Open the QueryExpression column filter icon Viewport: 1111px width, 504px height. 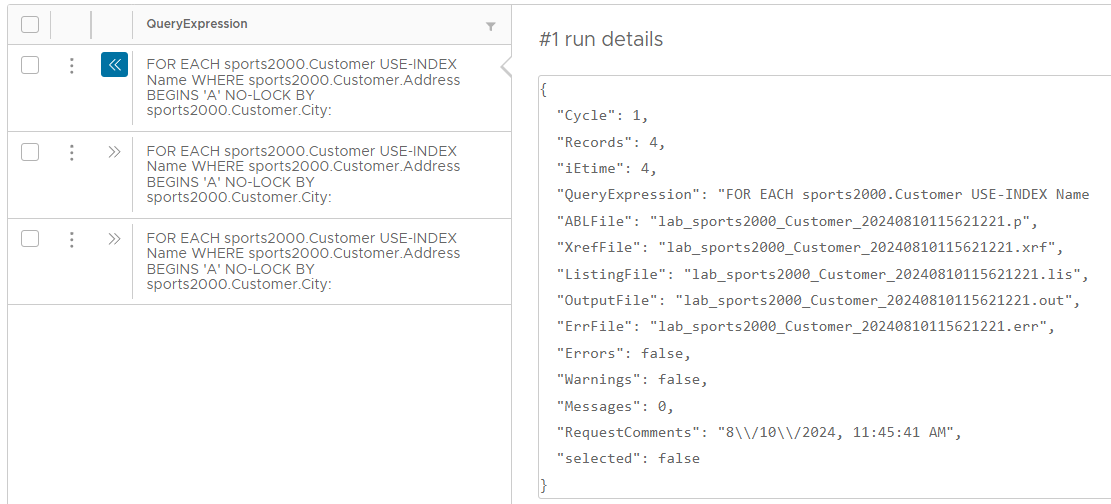click(490, 26)
